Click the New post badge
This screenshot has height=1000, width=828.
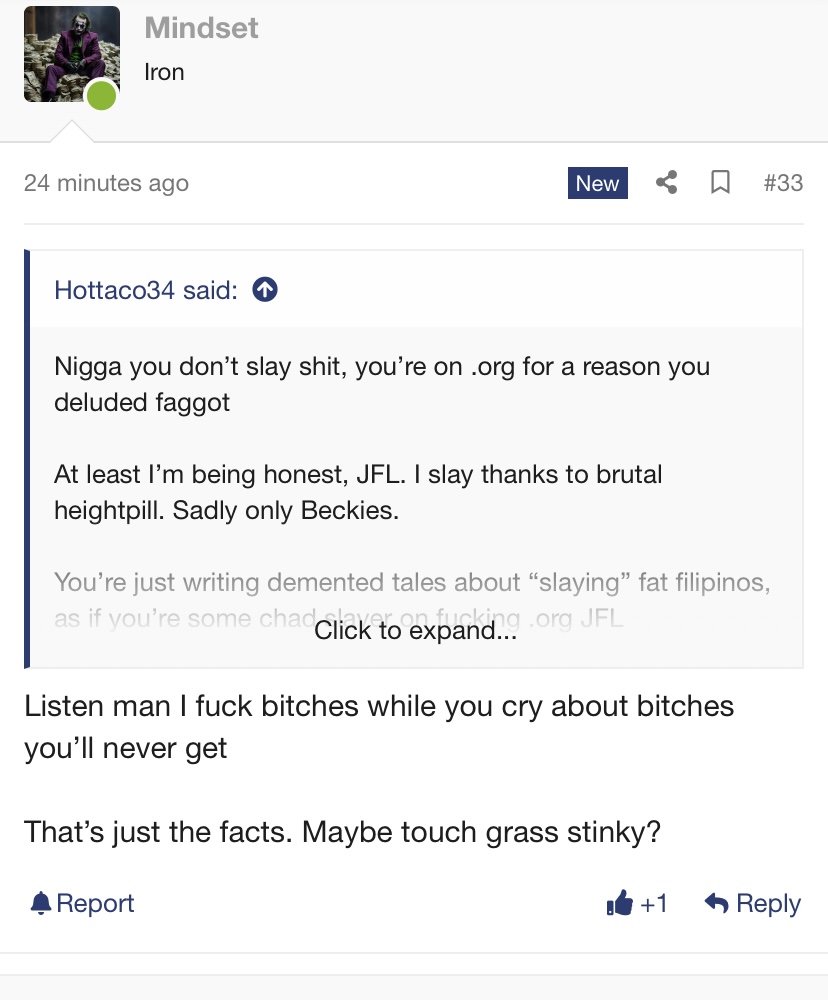(597, 183)
